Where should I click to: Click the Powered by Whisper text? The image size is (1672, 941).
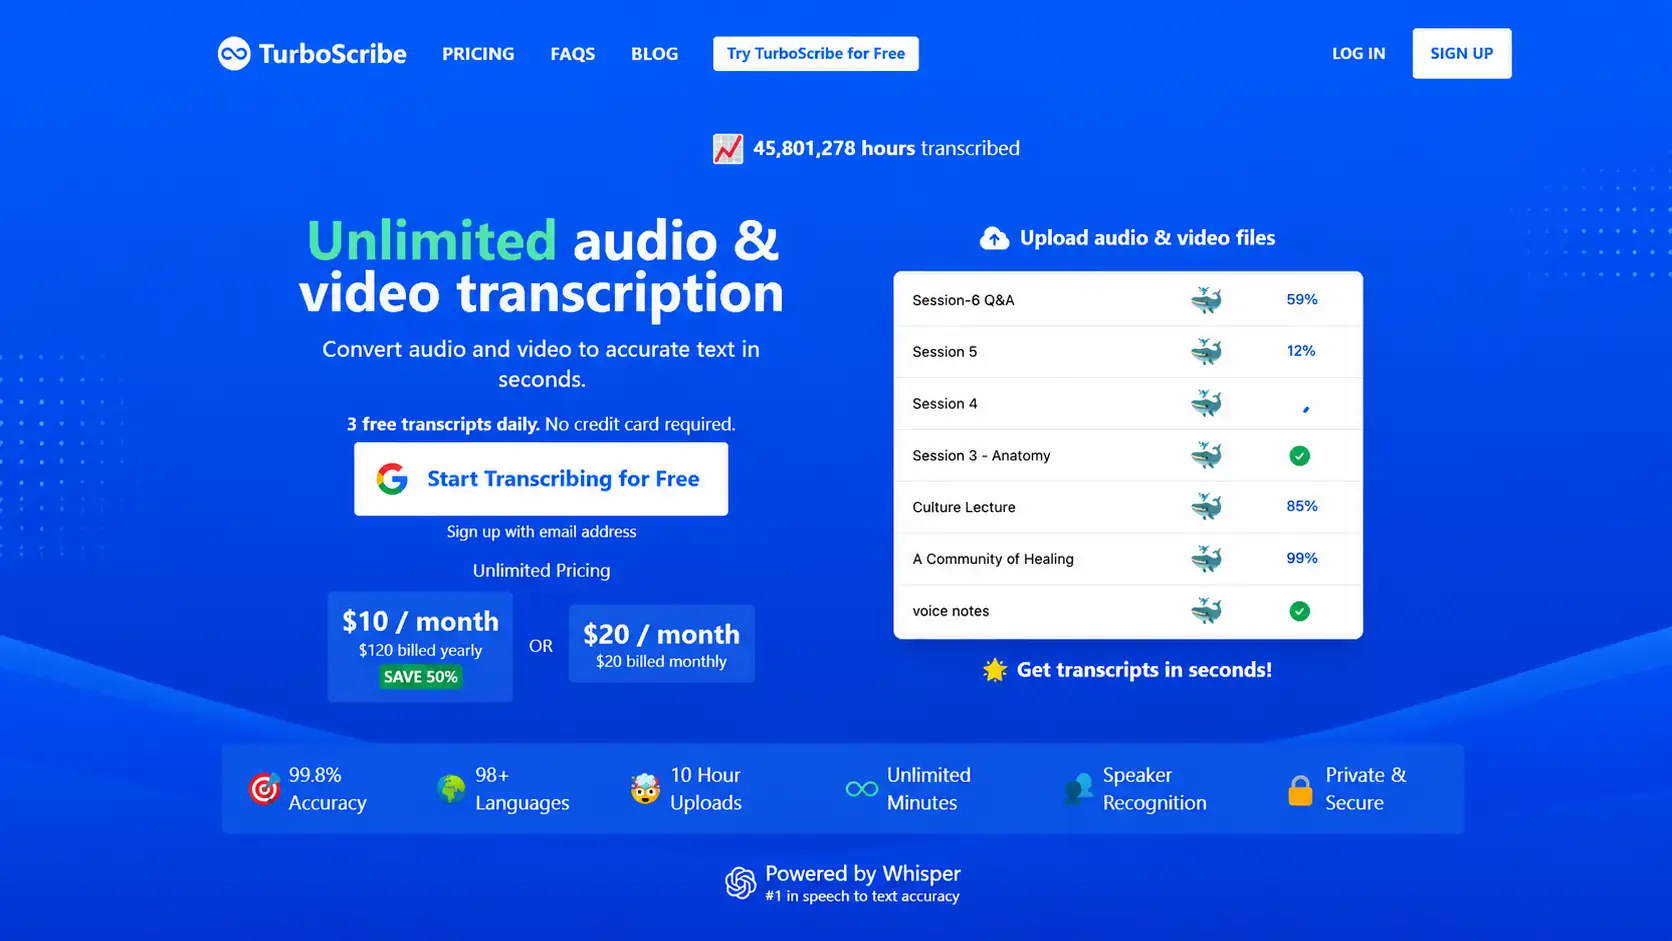[863, 874]
